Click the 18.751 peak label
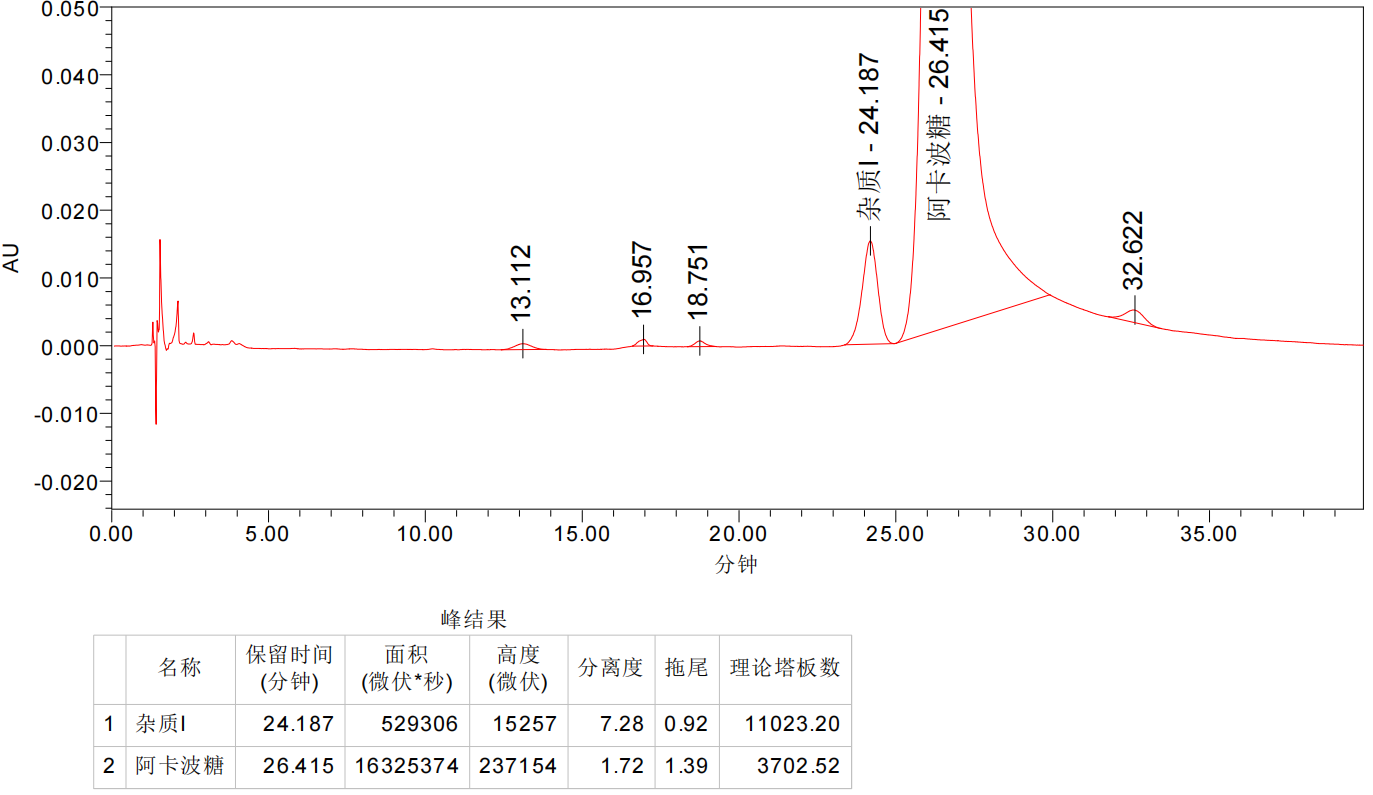This screenshot has height=795, width=1373. 698,281
